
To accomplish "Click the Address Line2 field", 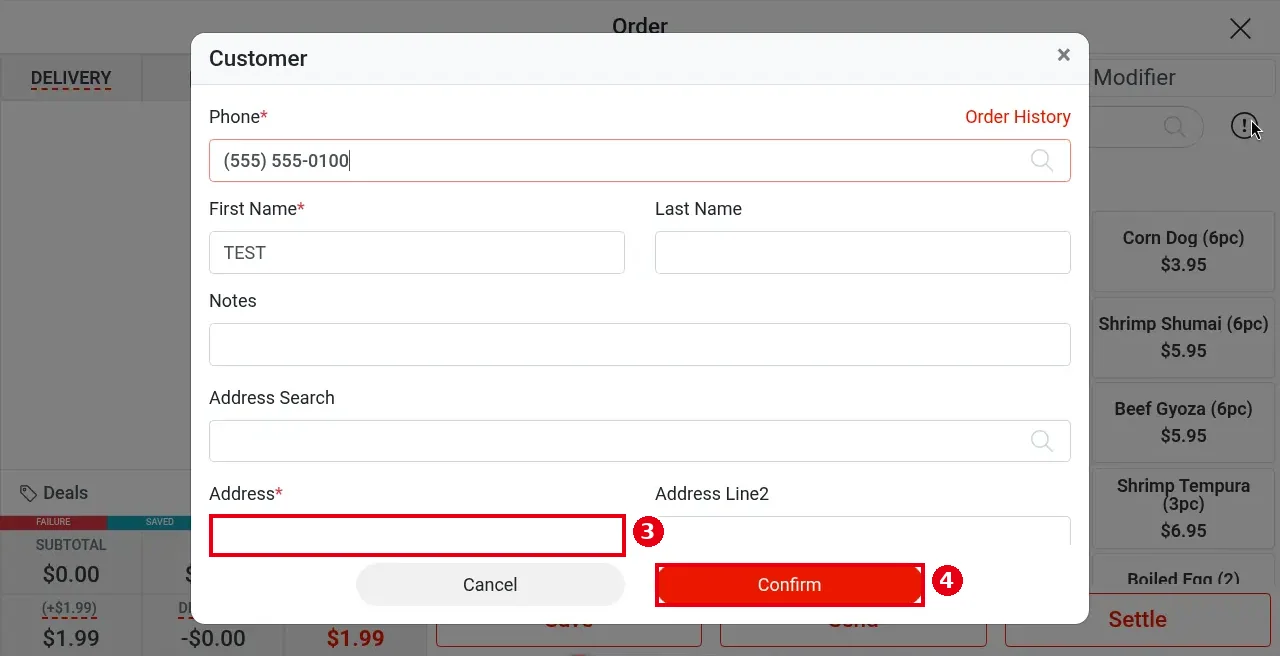I will [863, 531].
